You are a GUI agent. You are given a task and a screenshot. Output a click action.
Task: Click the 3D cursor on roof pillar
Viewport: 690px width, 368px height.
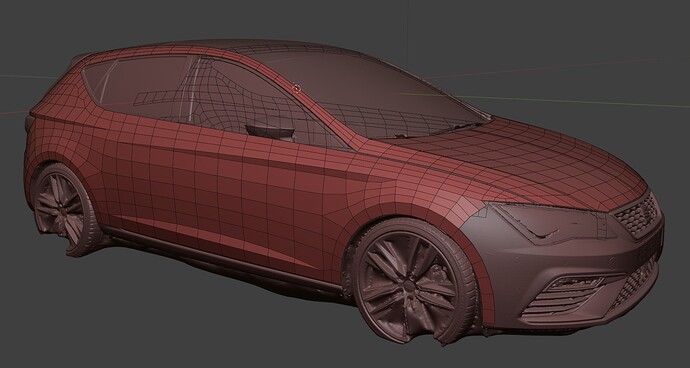click(297, 89)
